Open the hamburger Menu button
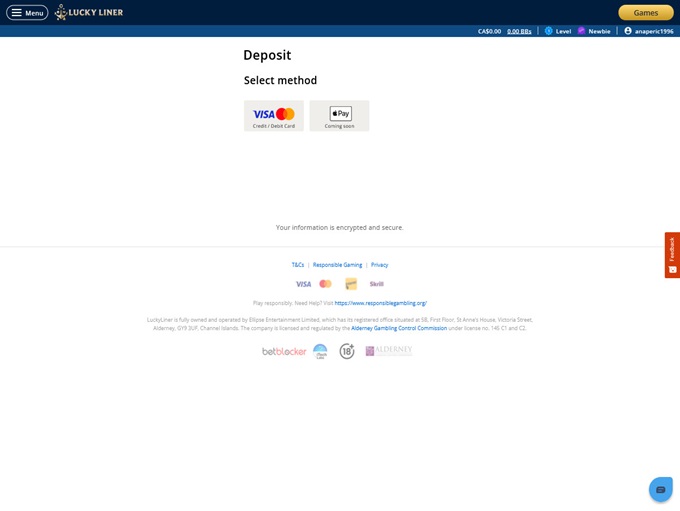 [x=27, y=13]
